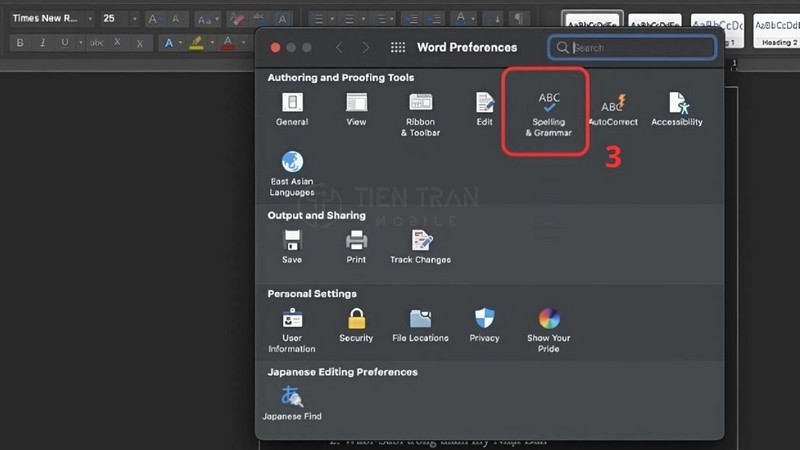Toggle bold formatting in toolbar
Viewport: 800px width, 450px height.
pos(18,43)
